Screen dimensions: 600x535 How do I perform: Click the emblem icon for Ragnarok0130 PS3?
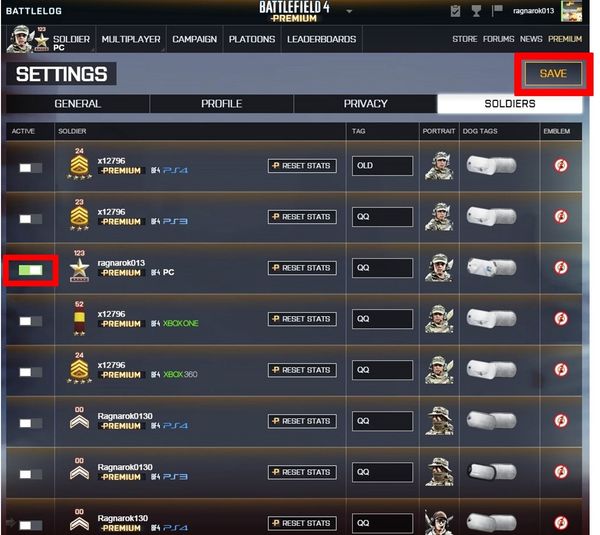point(561,472)
